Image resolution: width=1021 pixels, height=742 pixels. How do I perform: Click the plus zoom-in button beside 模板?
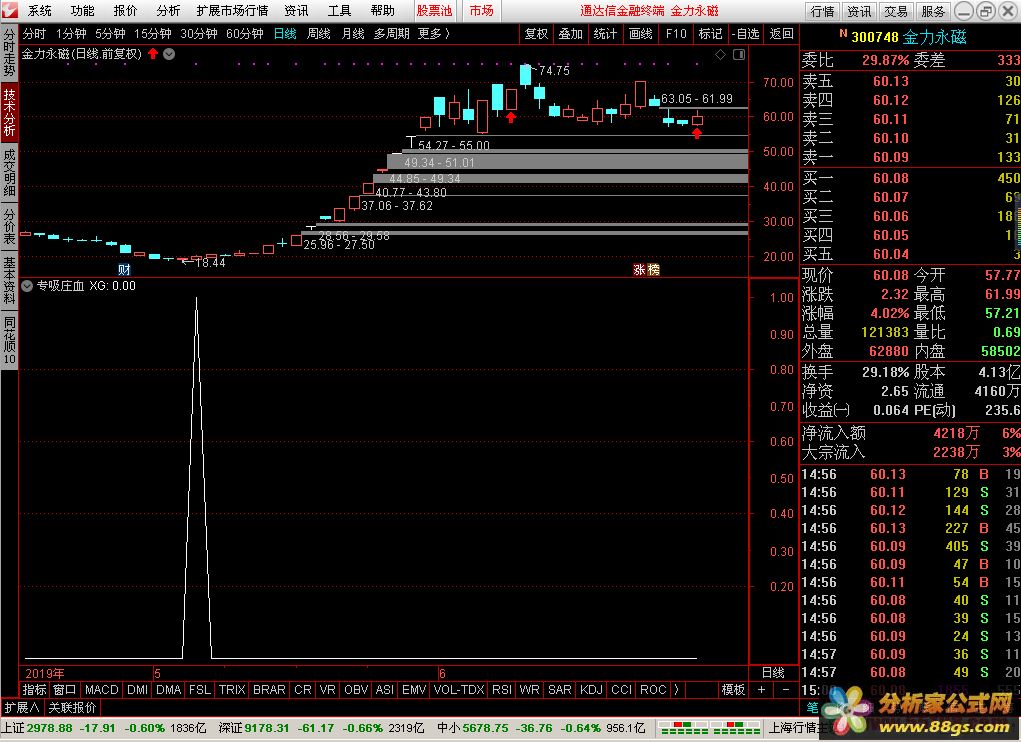coord(761,689)
